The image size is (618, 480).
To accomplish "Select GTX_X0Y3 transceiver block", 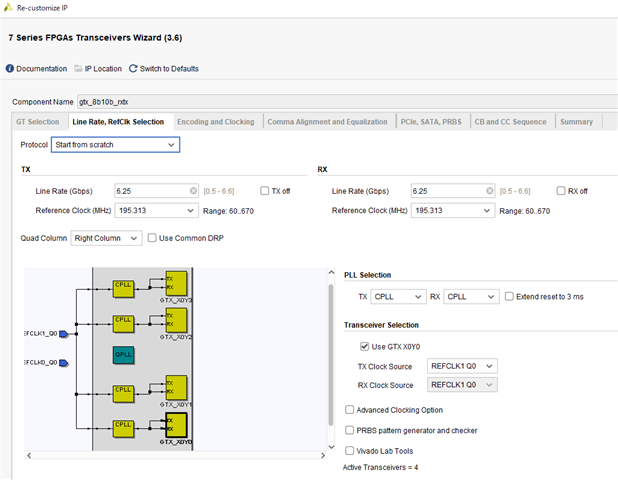I will tap(176, 283).
